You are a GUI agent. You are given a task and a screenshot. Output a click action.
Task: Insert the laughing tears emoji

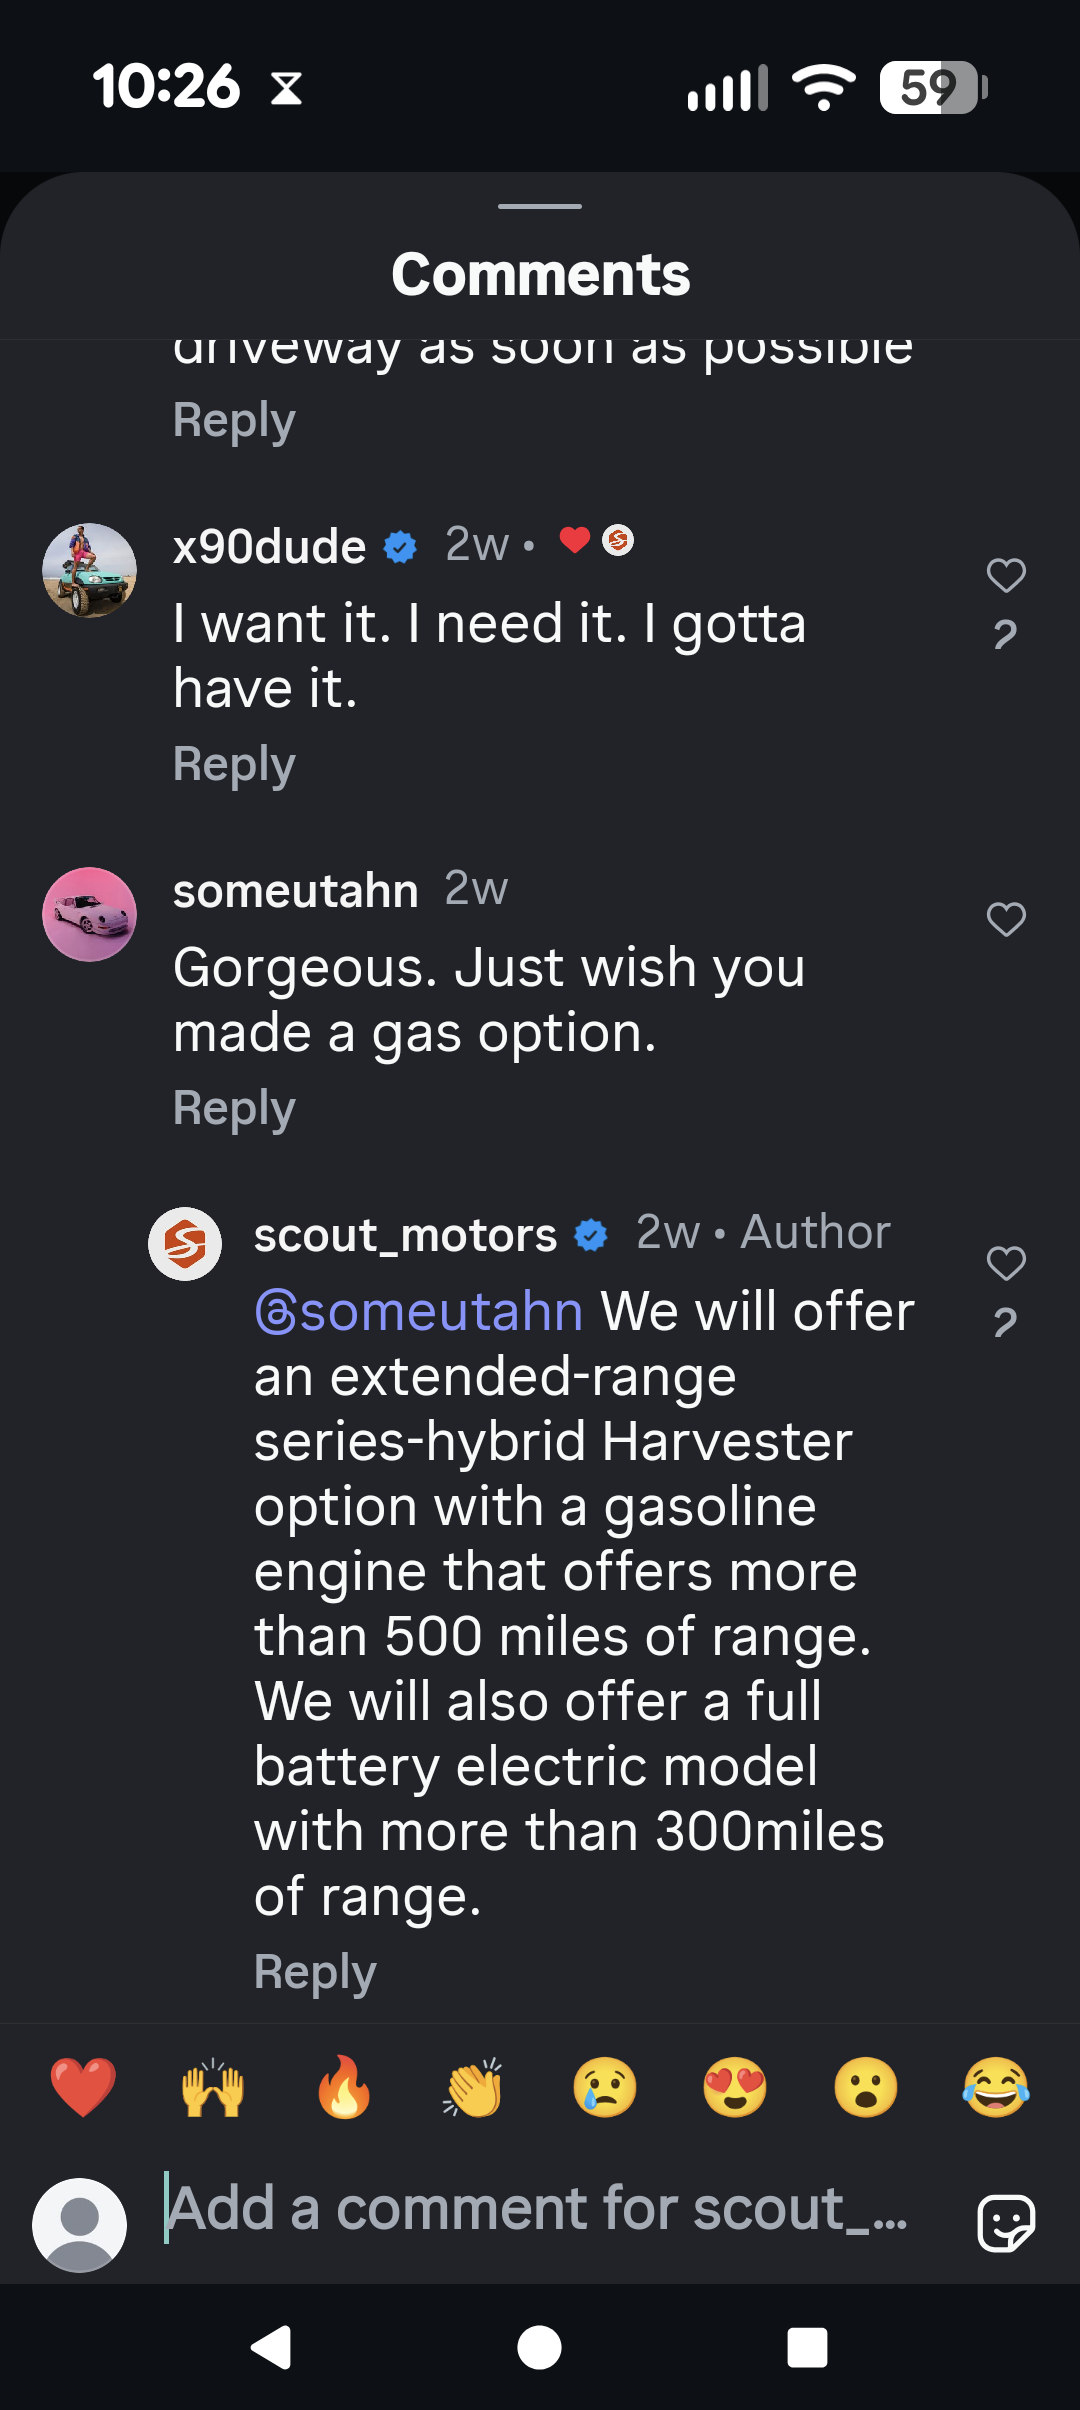click(x=996, y=2087)
